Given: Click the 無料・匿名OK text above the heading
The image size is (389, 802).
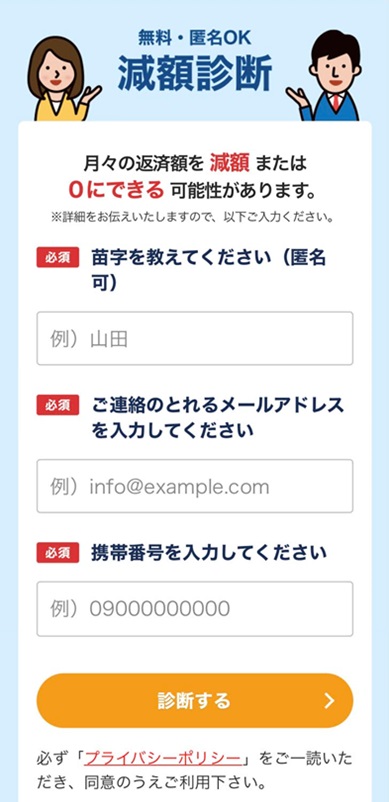Looking at the screenshot, I should 195,37.
